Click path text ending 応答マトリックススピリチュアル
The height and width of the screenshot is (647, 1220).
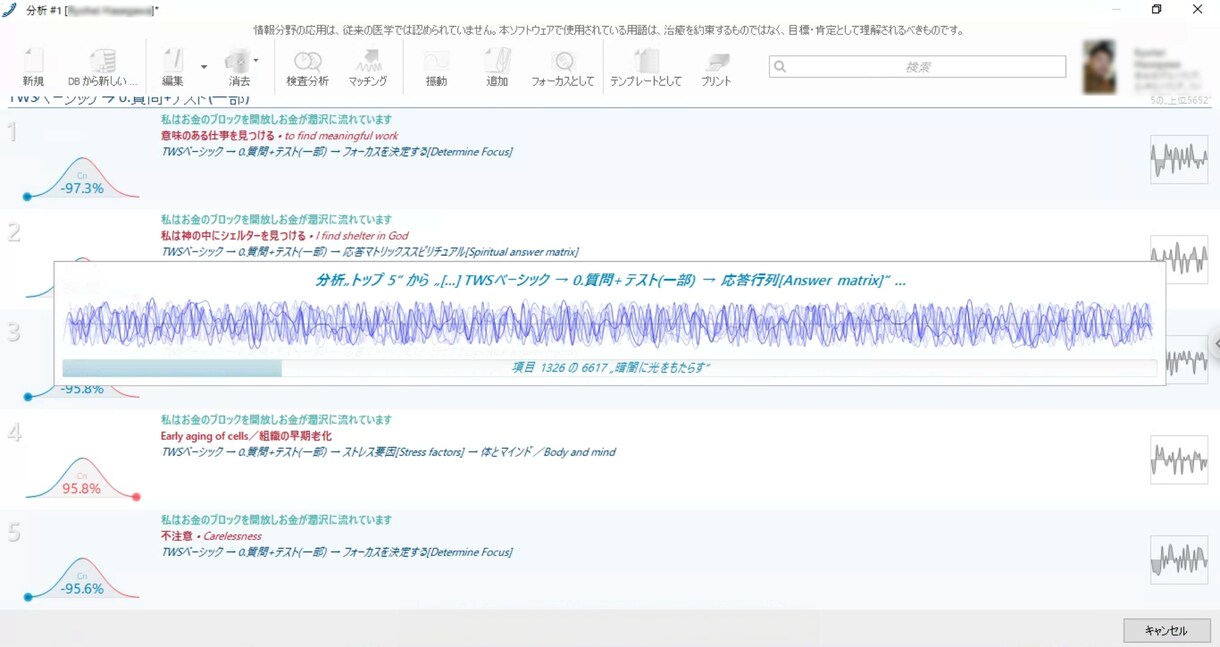[x=370, y=252]
